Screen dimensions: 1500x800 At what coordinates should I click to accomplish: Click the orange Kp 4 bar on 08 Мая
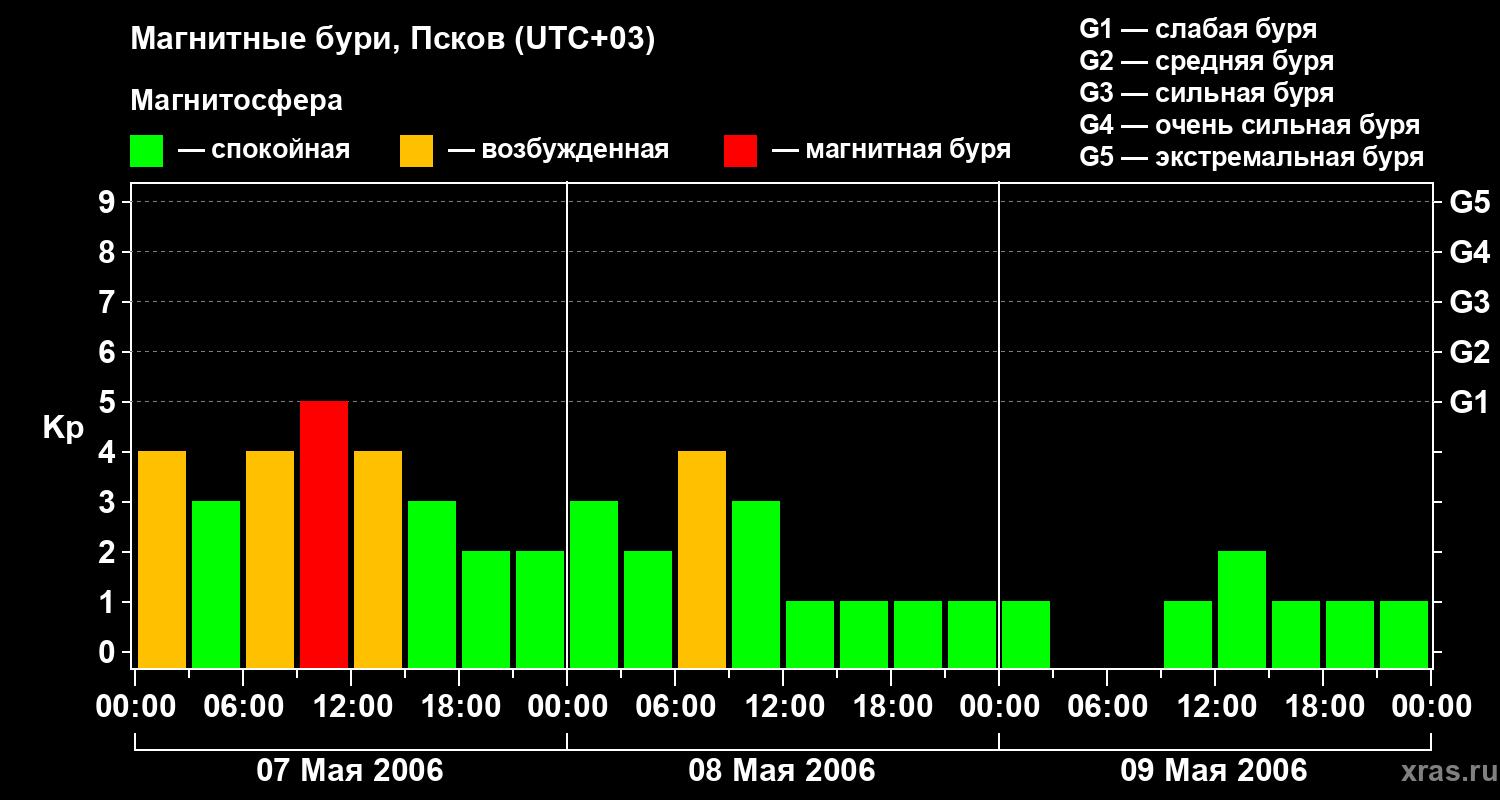click(702, 560)
